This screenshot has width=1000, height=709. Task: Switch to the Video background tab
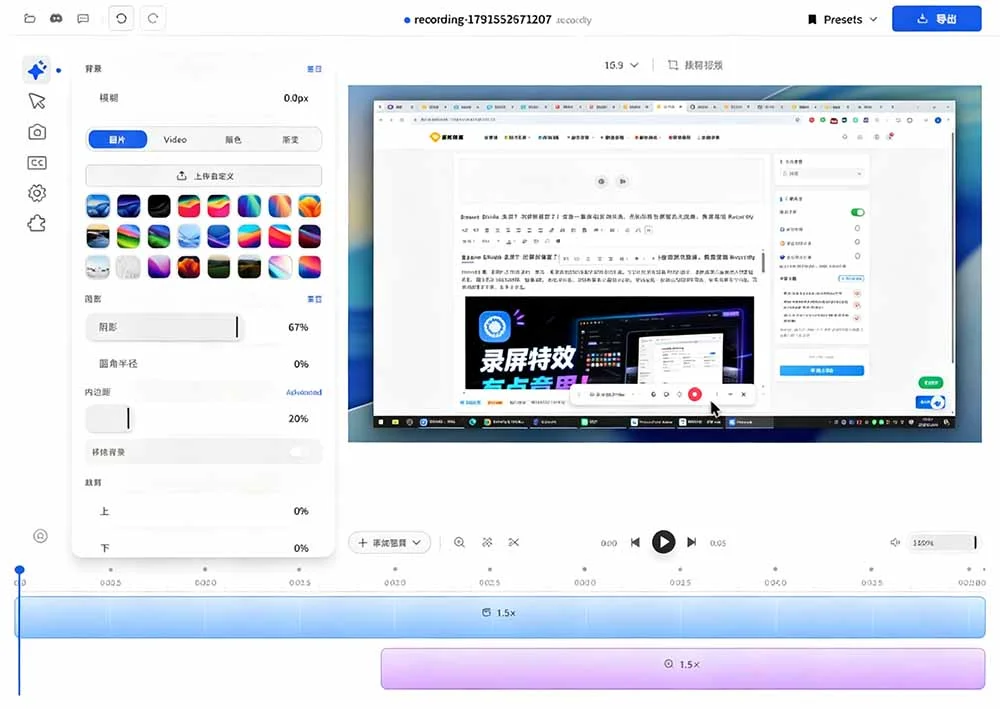coord(175,140)
